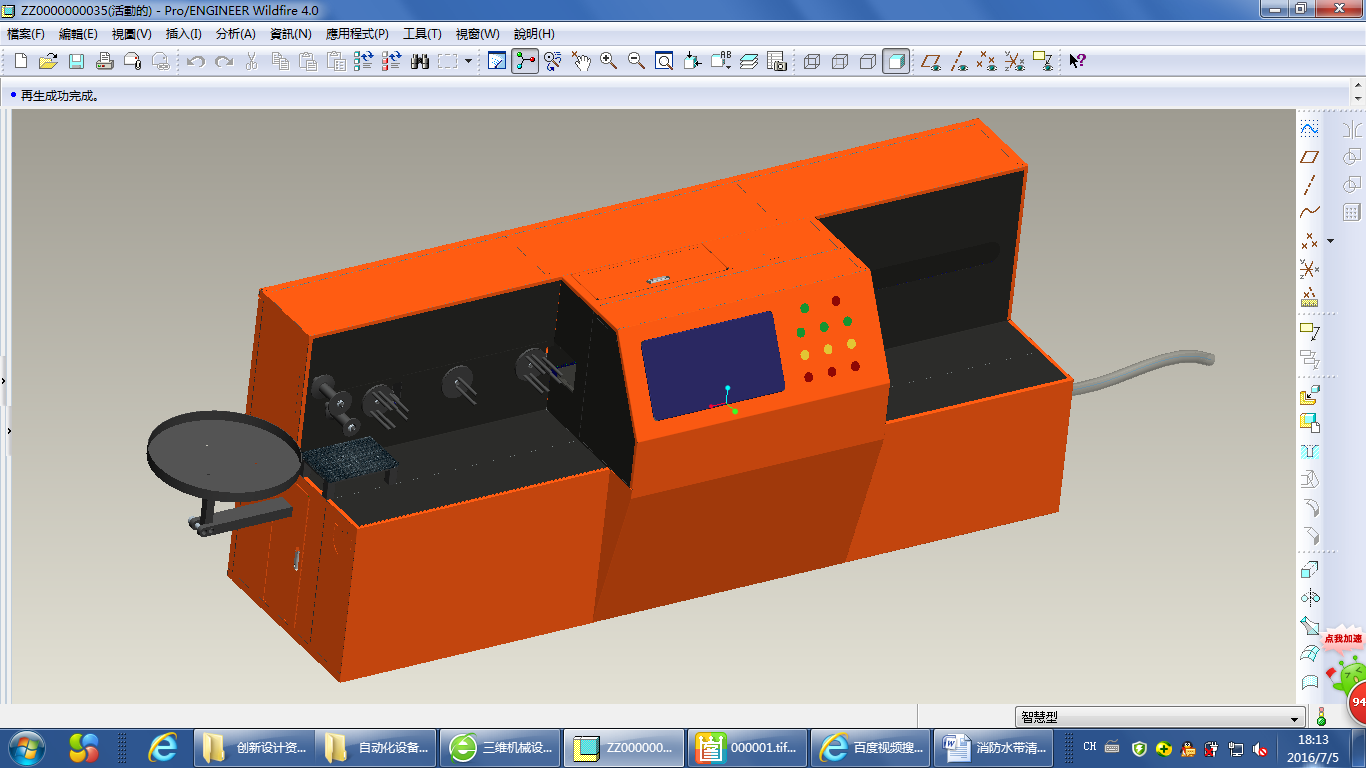Open the 檔案(F) menu
The width and height of the screenshot is (1366, 768).
tap(26, 34)
